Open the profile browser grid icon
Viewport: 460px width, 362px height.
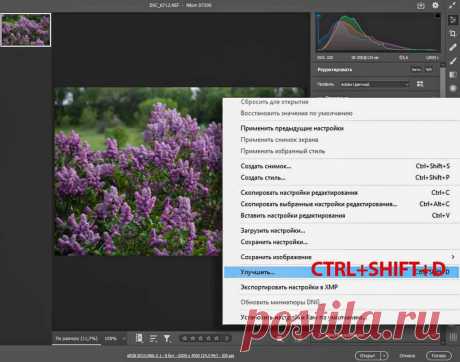click(420, 84)
